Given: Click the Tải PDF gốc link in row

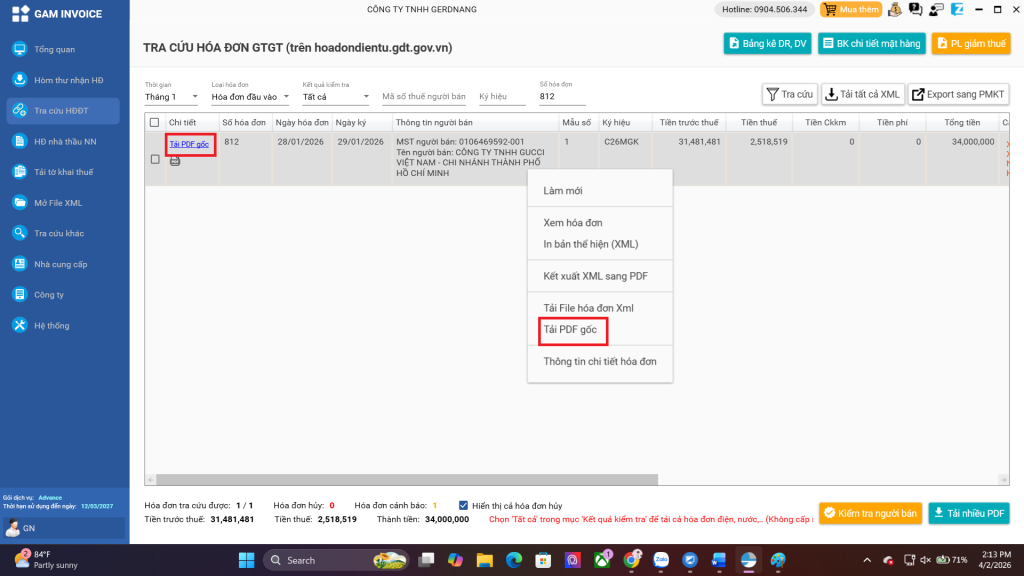Looking at the screenshot, I should coord(189,144).
